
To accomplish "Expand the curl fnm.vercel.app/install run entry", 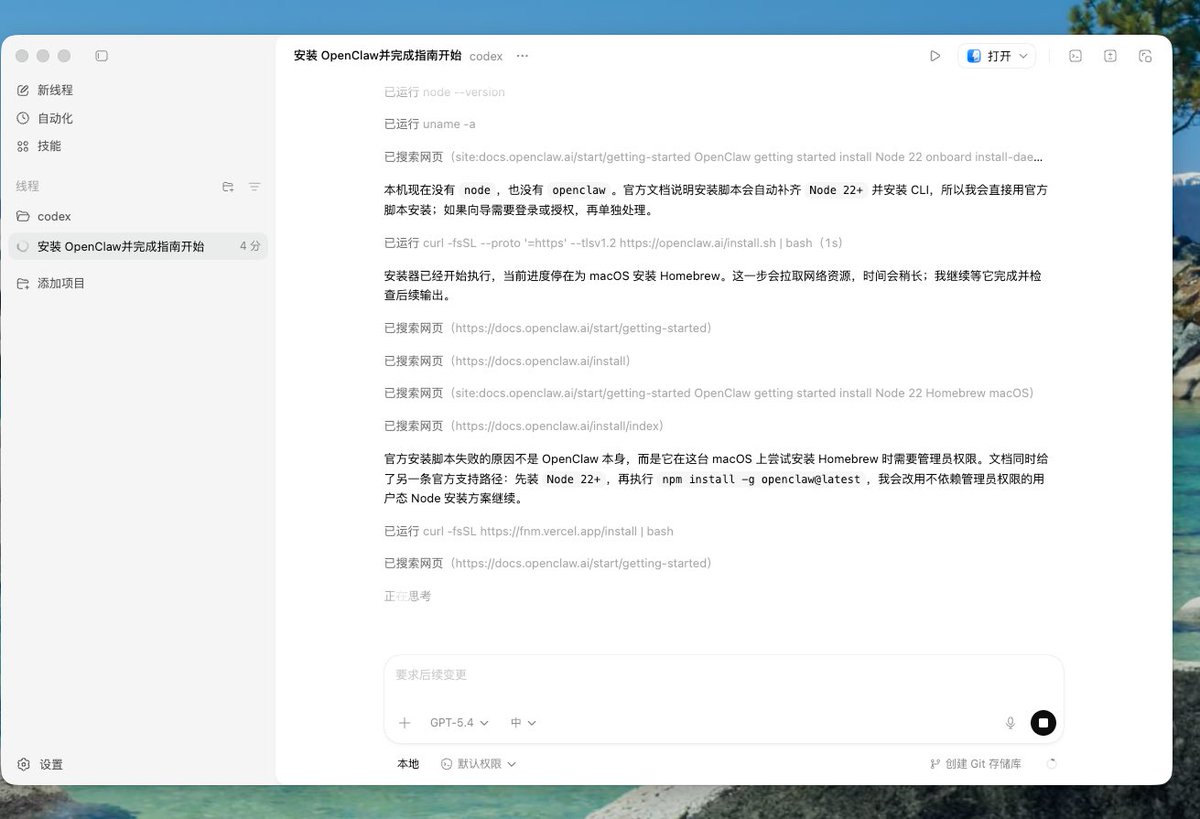I will point(528,531).
